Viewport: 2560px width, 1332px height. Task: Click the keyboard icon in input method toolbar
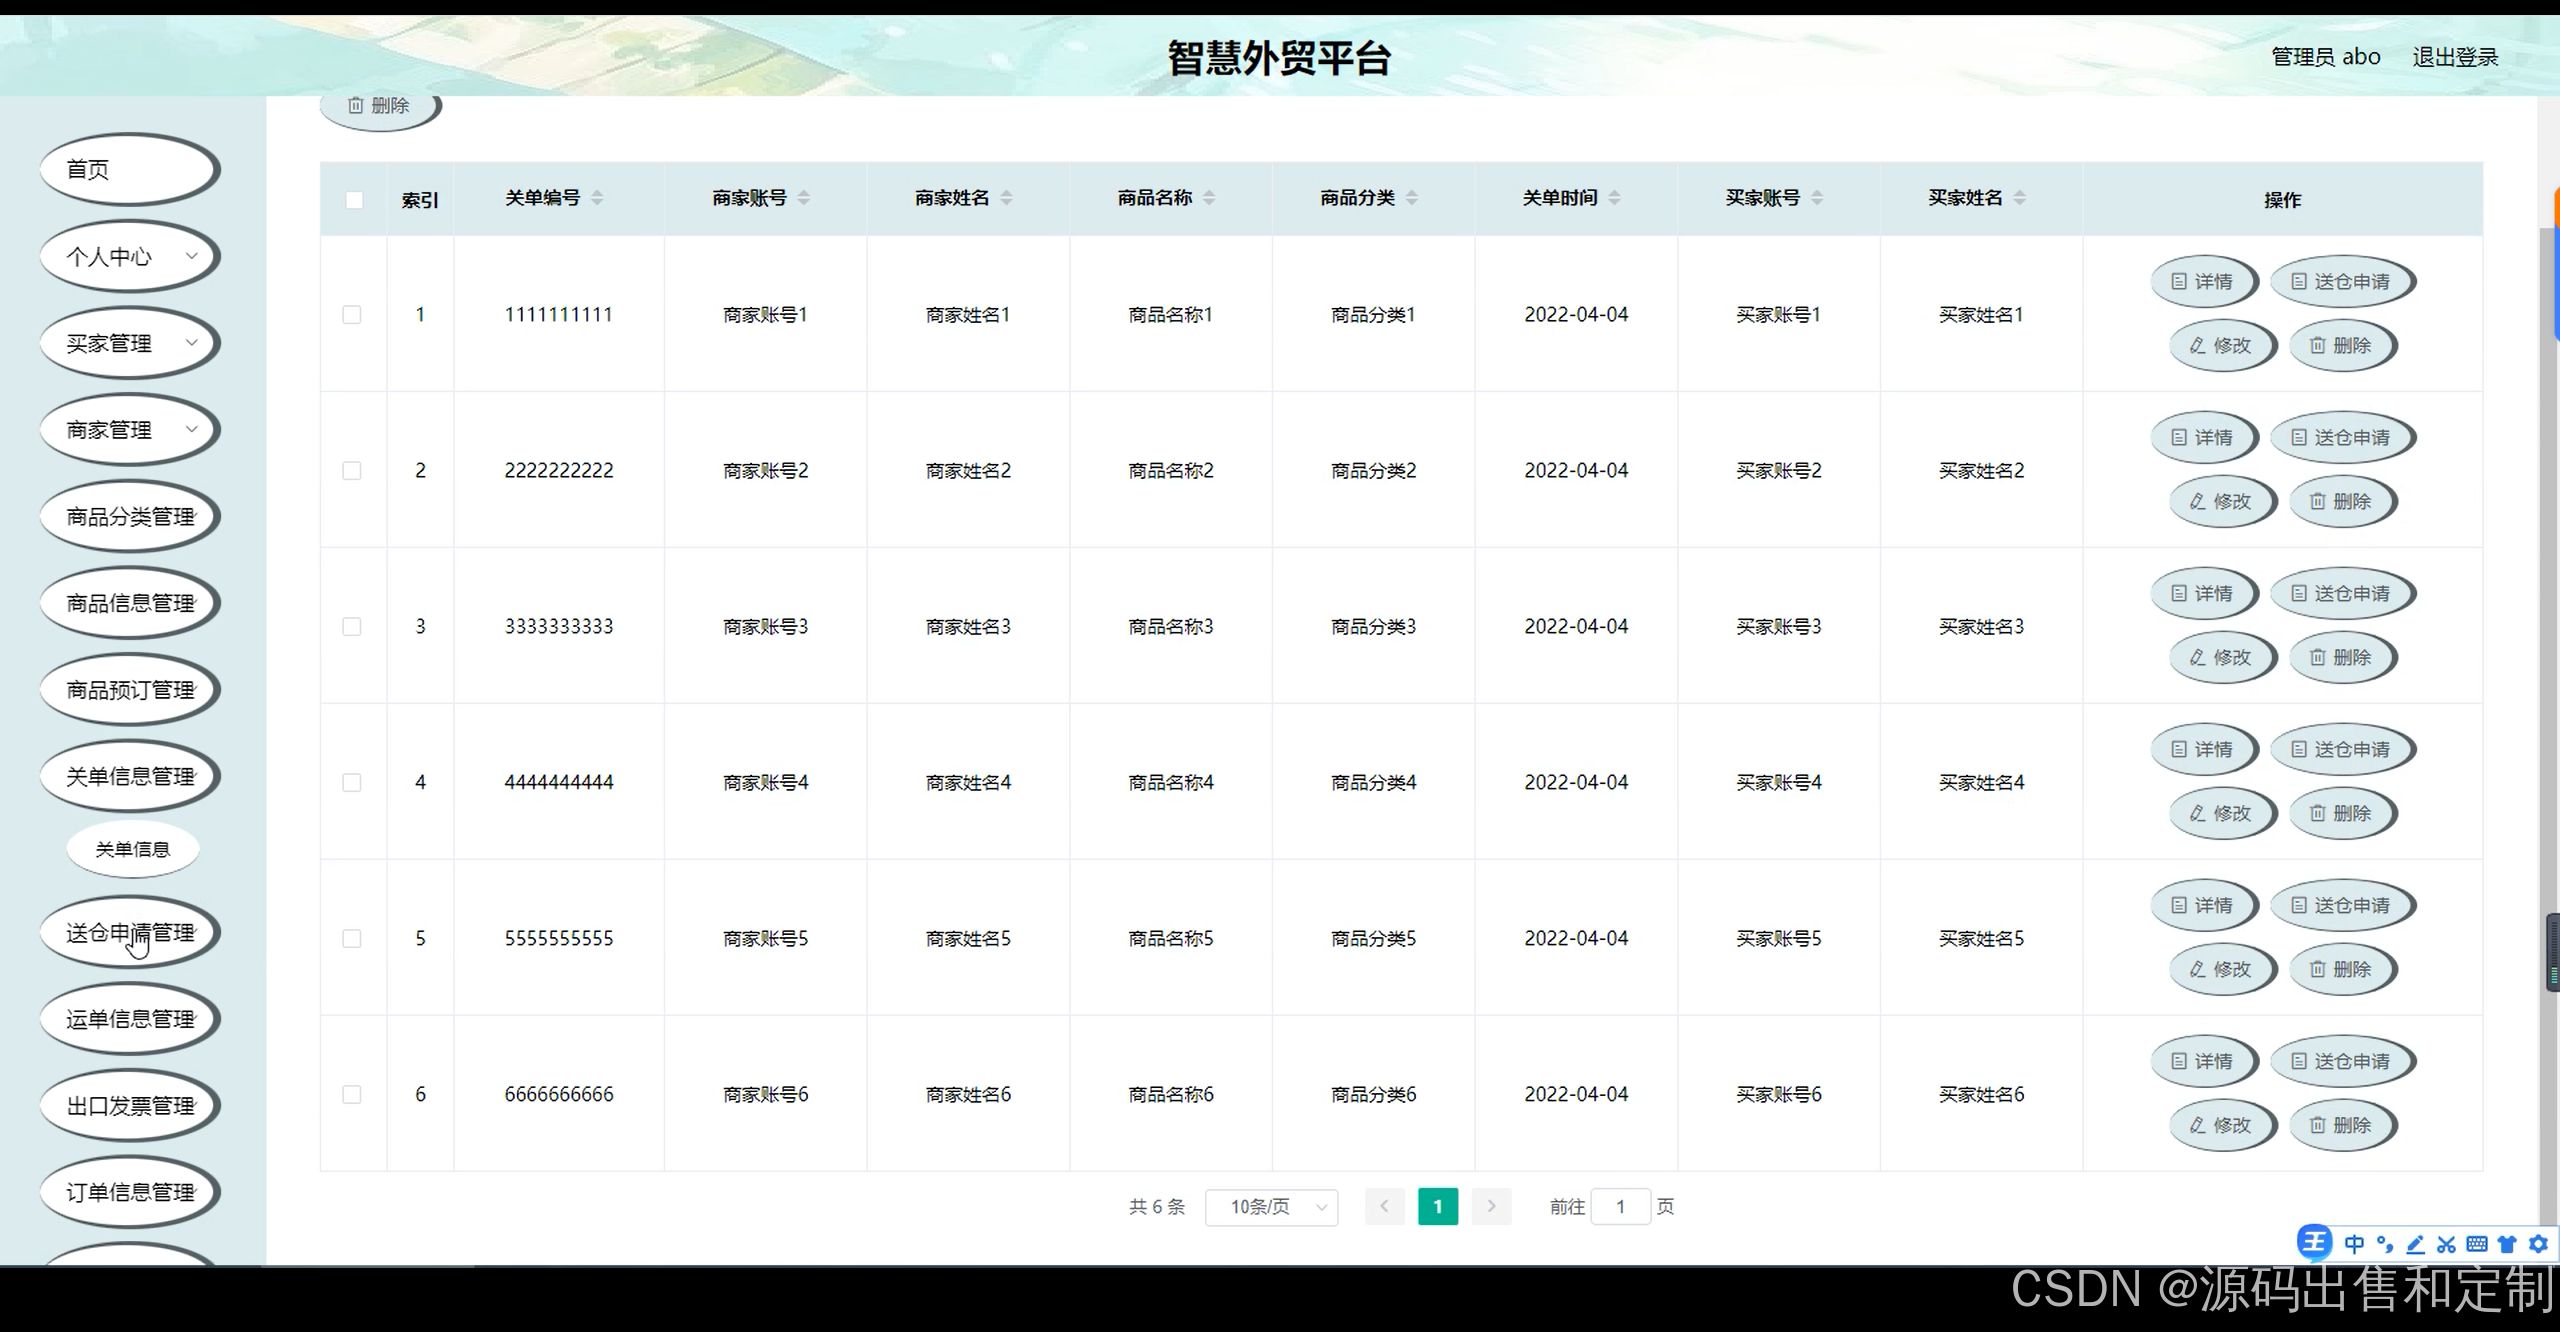(2477, 1244)
